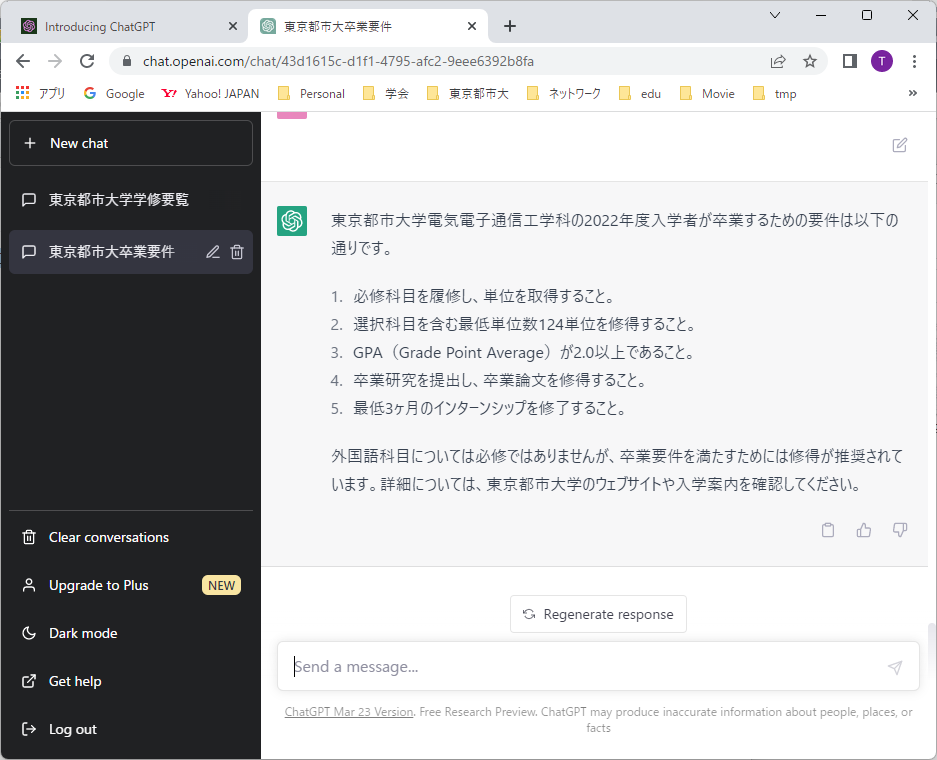Click Clear conversations
Image resolution: width=937 pixels, height=760 pixels.
click(131, 537)
